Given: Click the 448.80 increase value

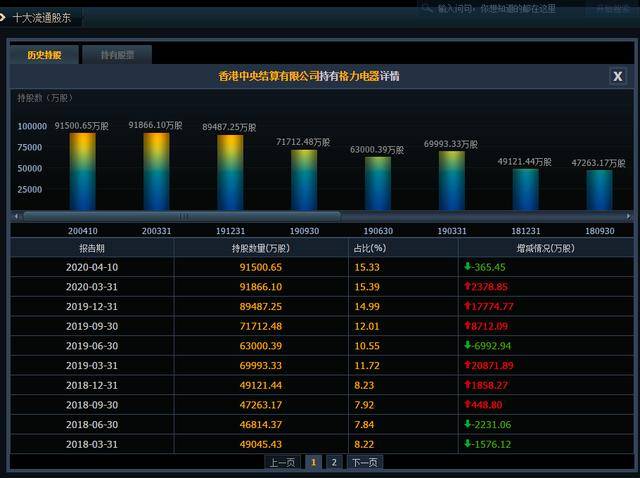Looking at the screenshot, I should (483, 405).
